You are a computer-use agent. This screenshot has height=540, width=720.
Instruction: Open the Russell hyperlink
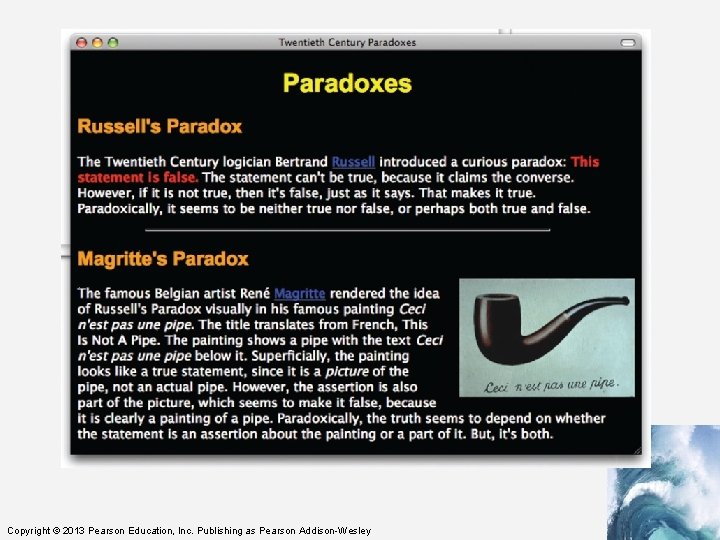point(353,162)
